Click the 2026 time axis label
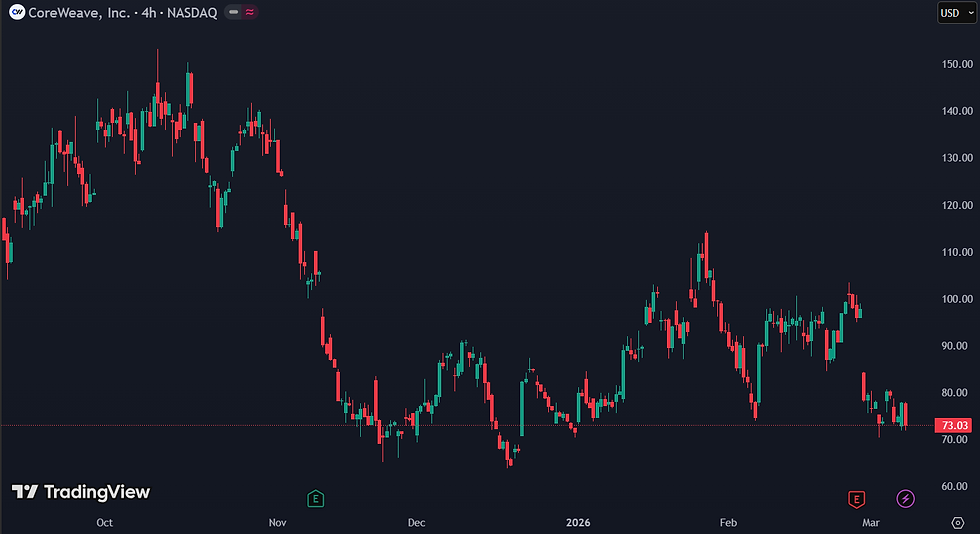980x534 pixels. [x=578, y=523]
